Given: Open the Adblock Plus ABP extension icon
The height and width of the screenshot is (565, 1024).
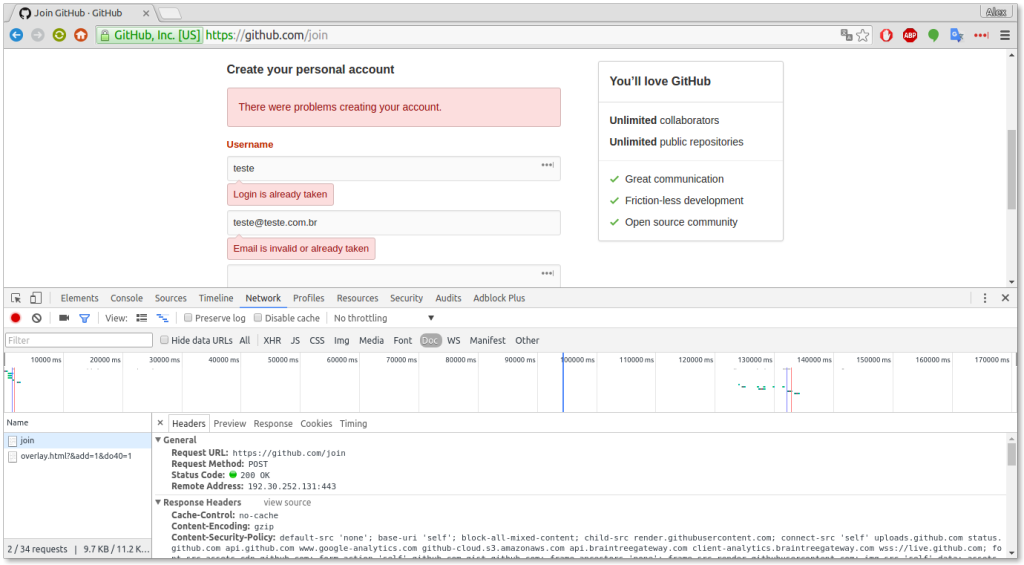Looking at the screenshot, I should pyautogui.click(x=910, y=35).
